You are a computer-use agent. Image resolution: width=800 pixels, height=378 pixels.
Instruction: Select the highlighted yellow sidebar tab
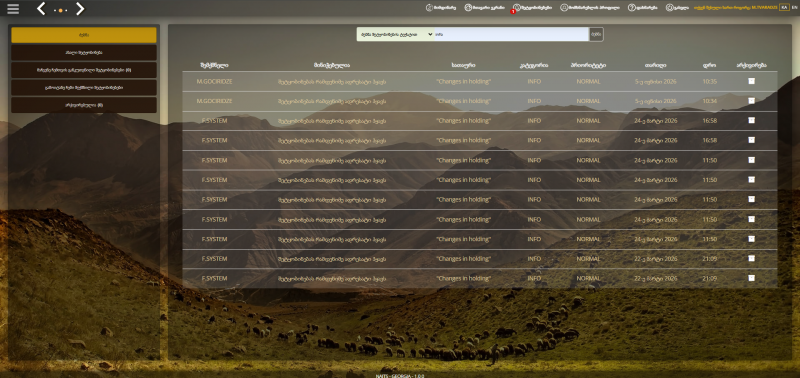(84, 35)
